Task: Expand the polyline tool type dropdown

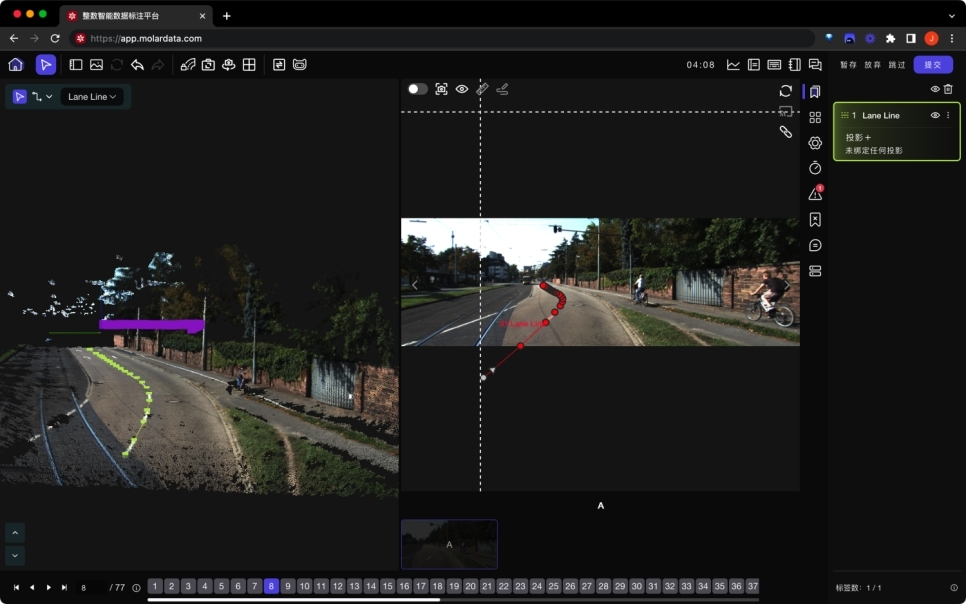Action: [x=43, y=97]
